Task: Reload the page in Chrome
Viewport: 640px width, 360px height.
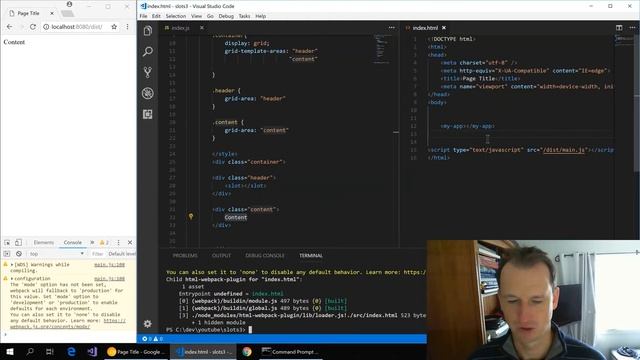Action: coord(33,27)
